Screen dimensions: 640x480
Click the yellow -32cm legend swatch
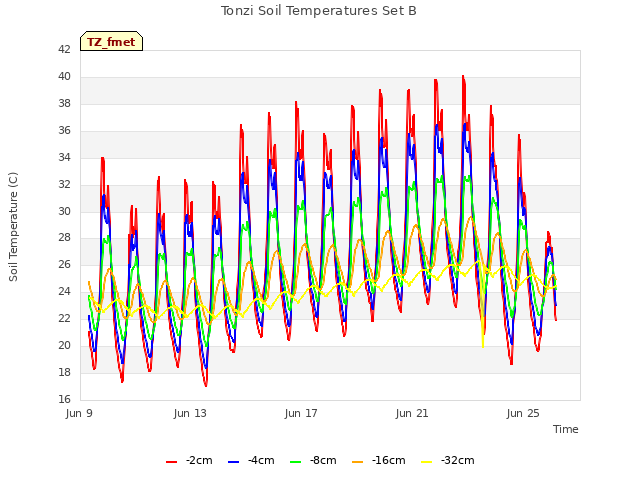427,462
